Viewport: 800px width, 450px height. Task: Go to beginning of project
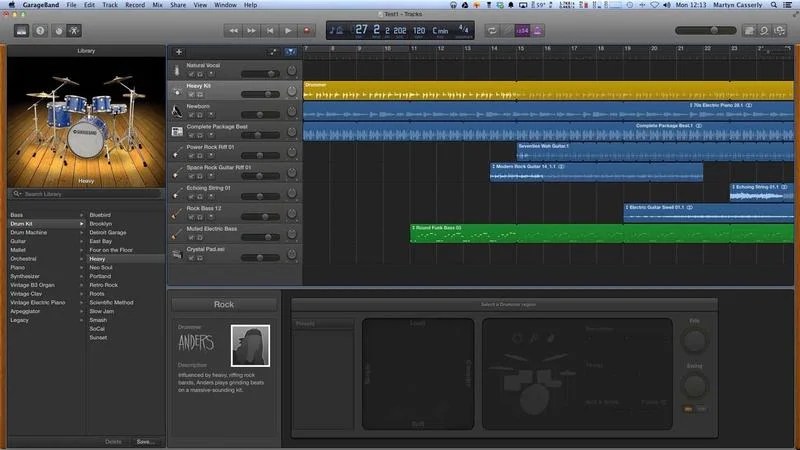(270, 31)
